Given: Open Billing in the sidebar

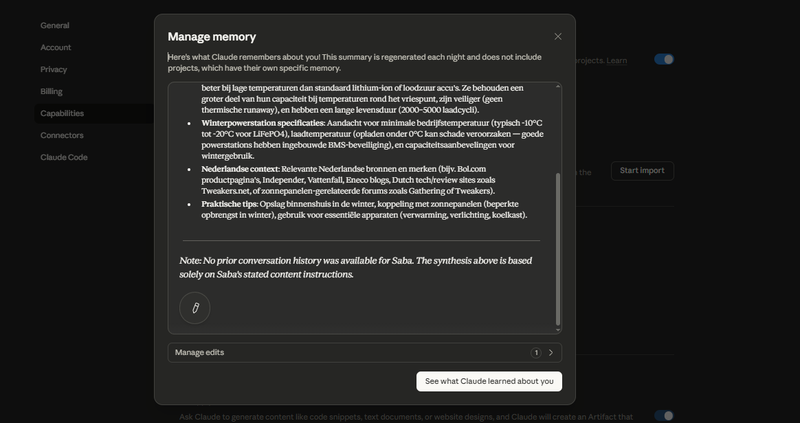Looking at the screenshot, I should tap(52, 91).
